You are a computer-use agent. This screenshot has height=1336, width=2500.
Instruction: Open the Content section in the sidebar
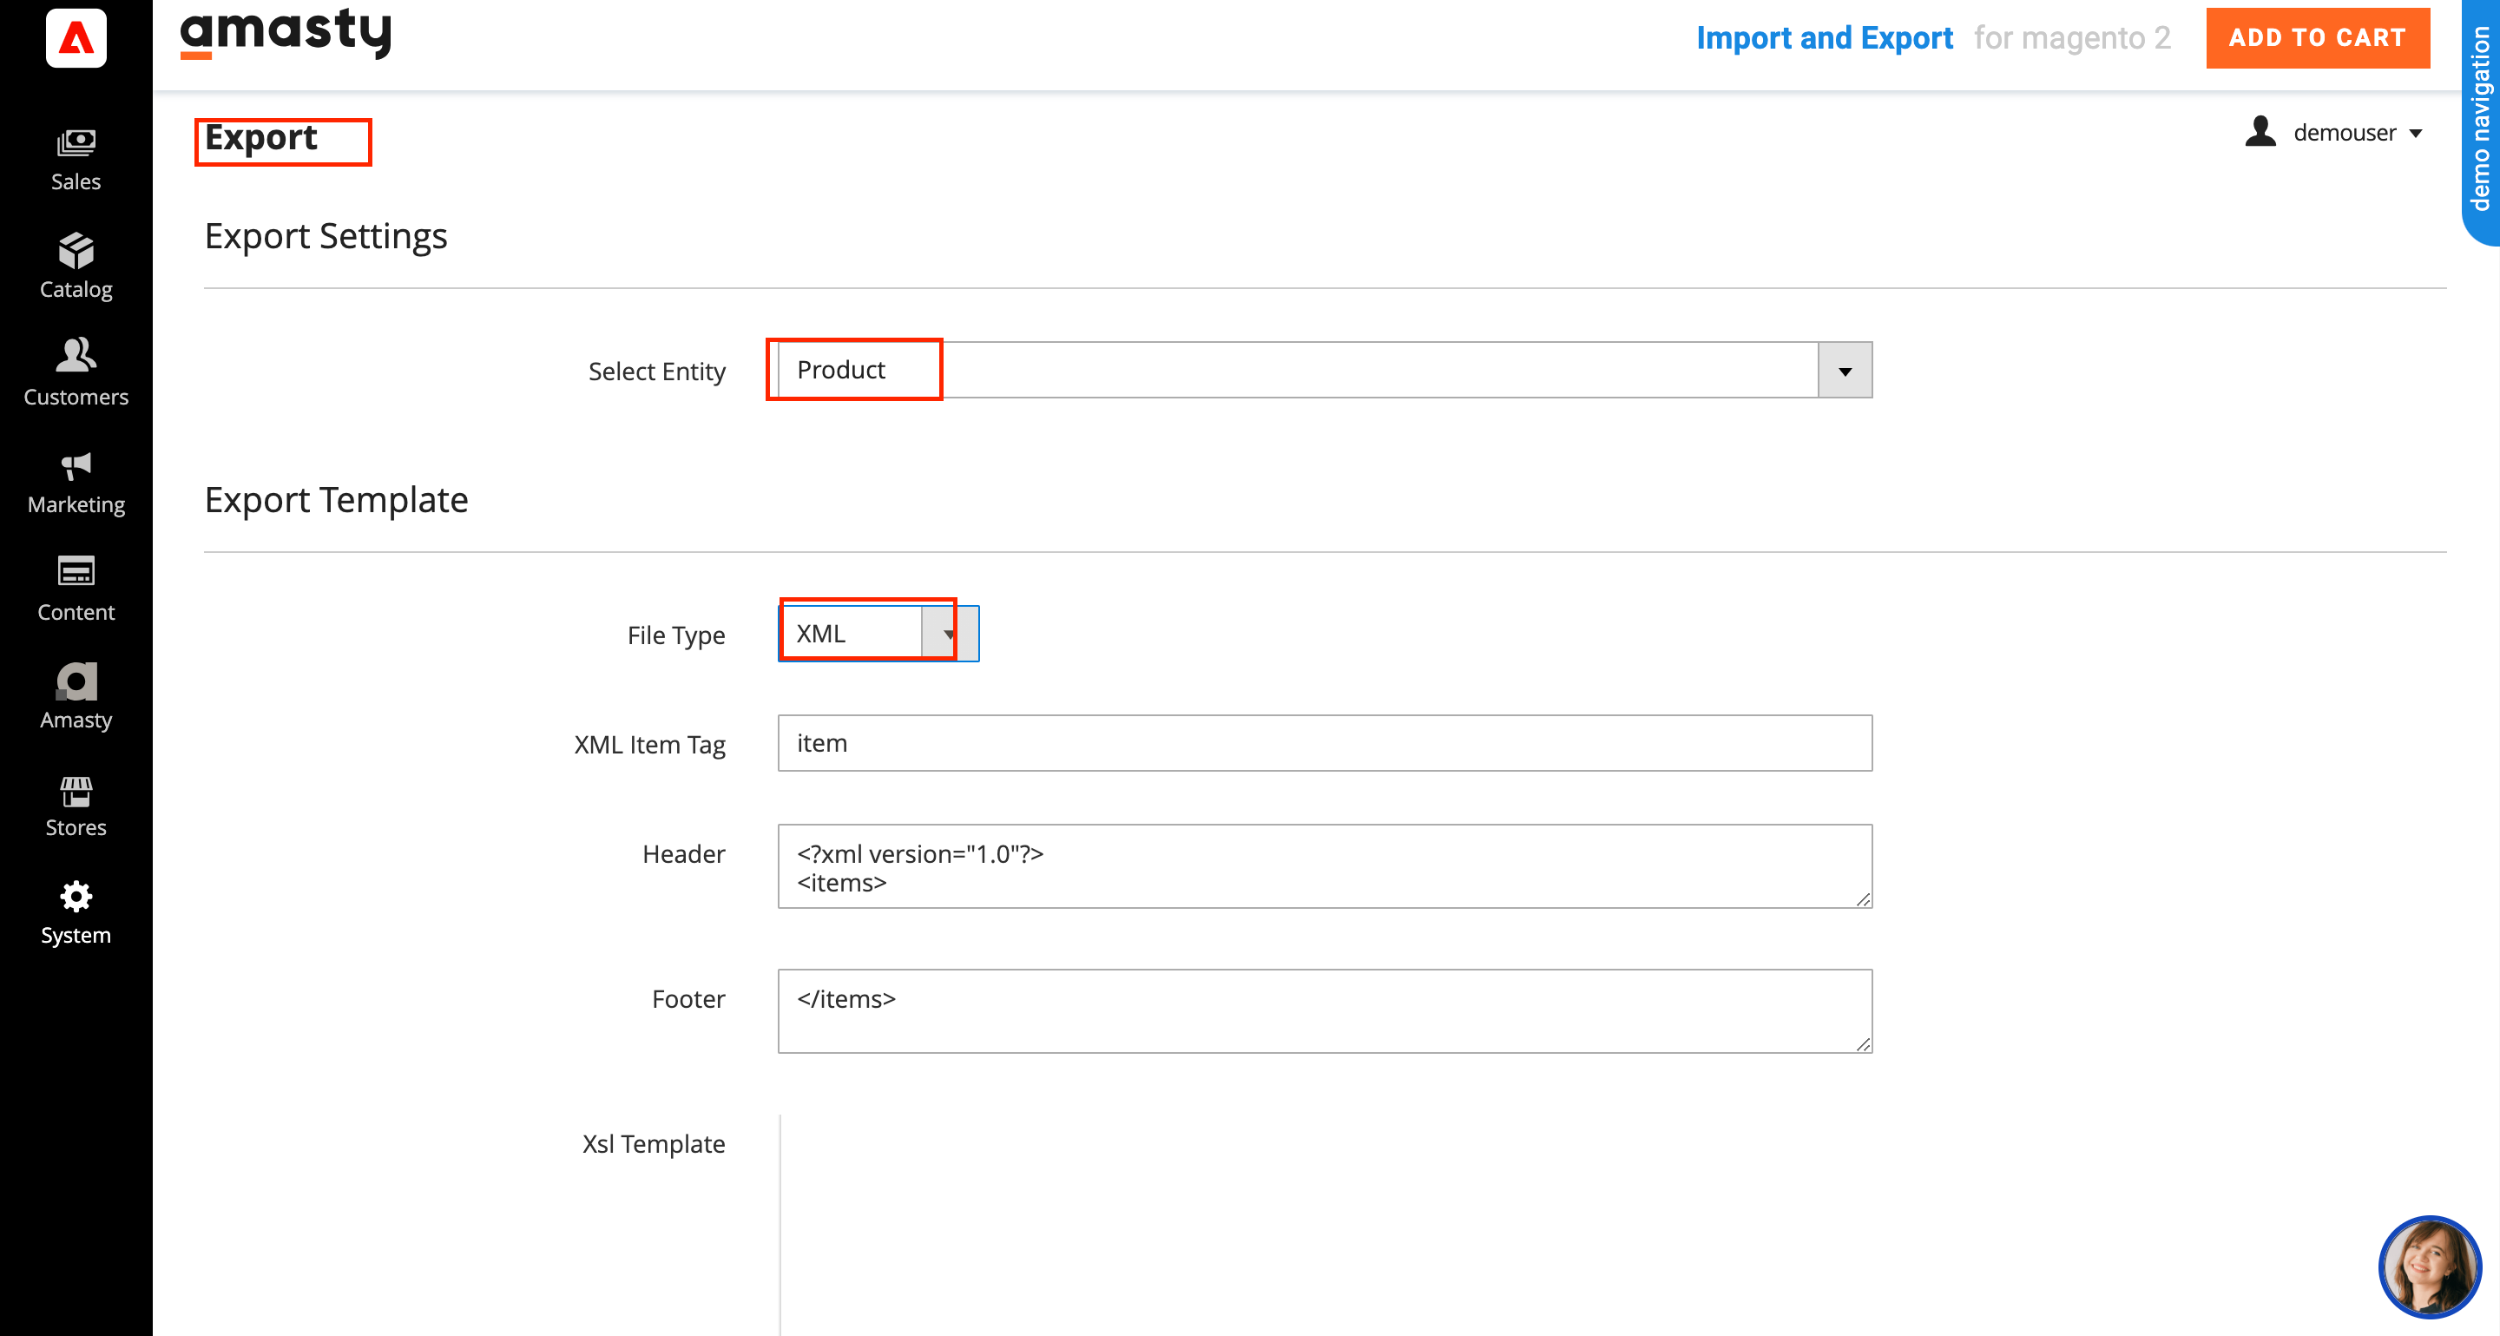coord(76,586)
